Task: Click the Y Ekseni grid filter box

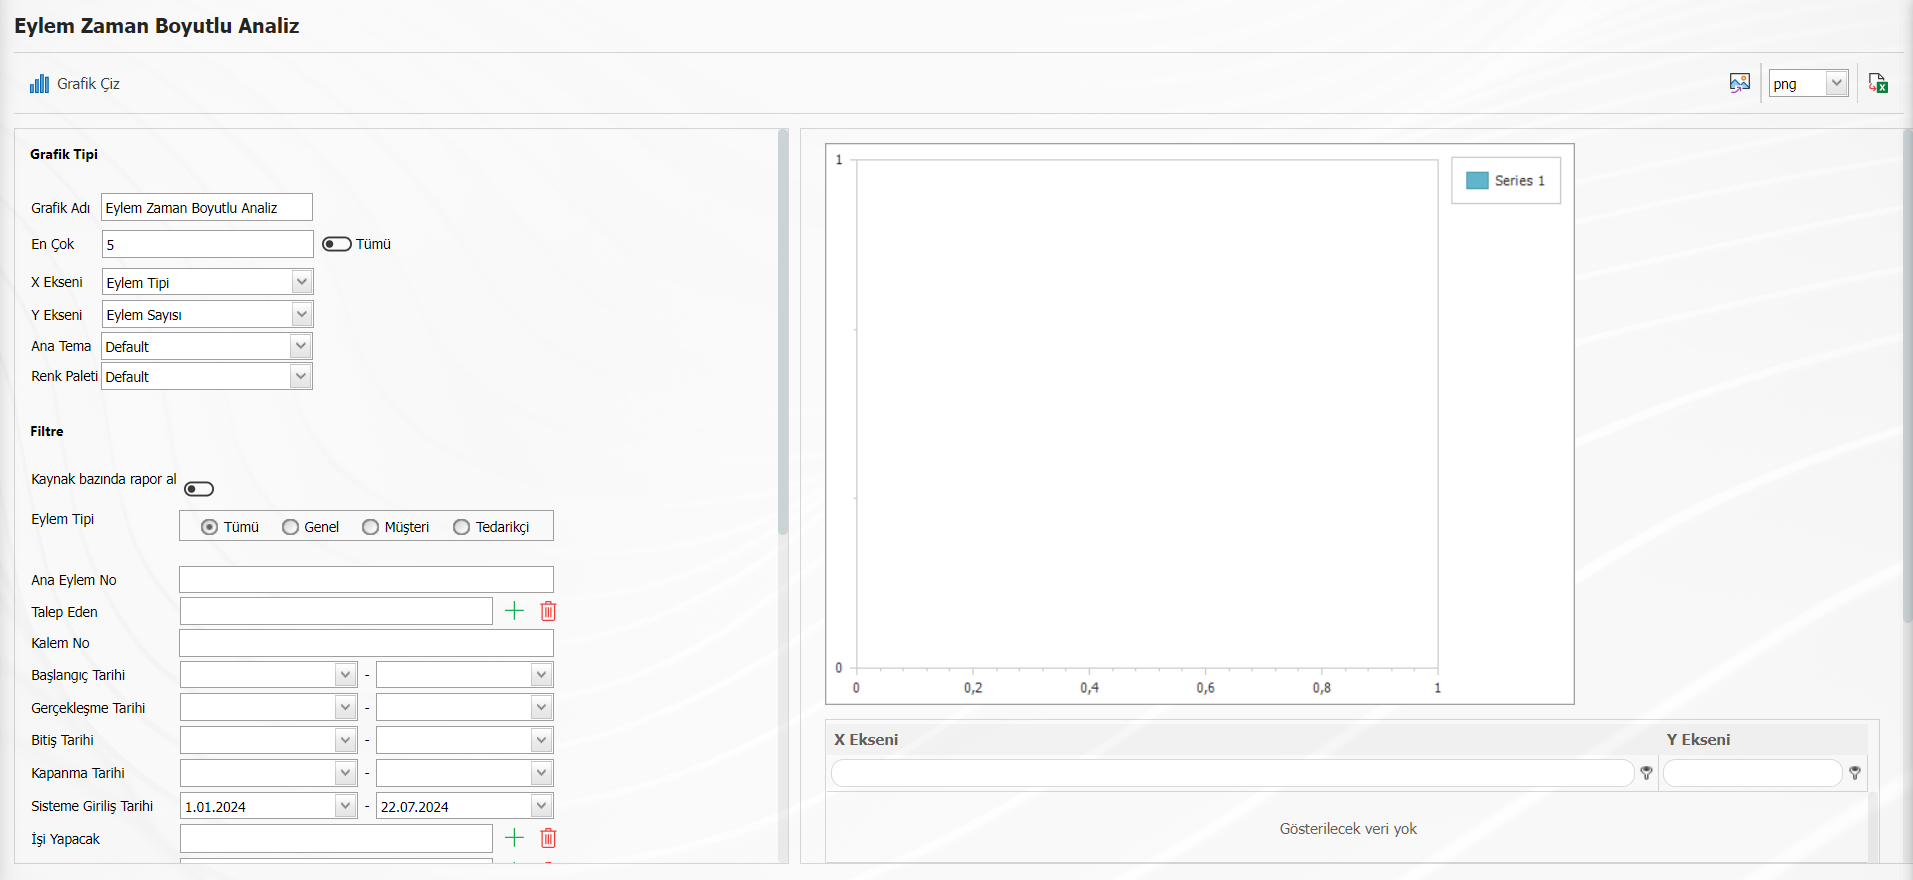Action: pyautogui.click(x=1752, y=773)
